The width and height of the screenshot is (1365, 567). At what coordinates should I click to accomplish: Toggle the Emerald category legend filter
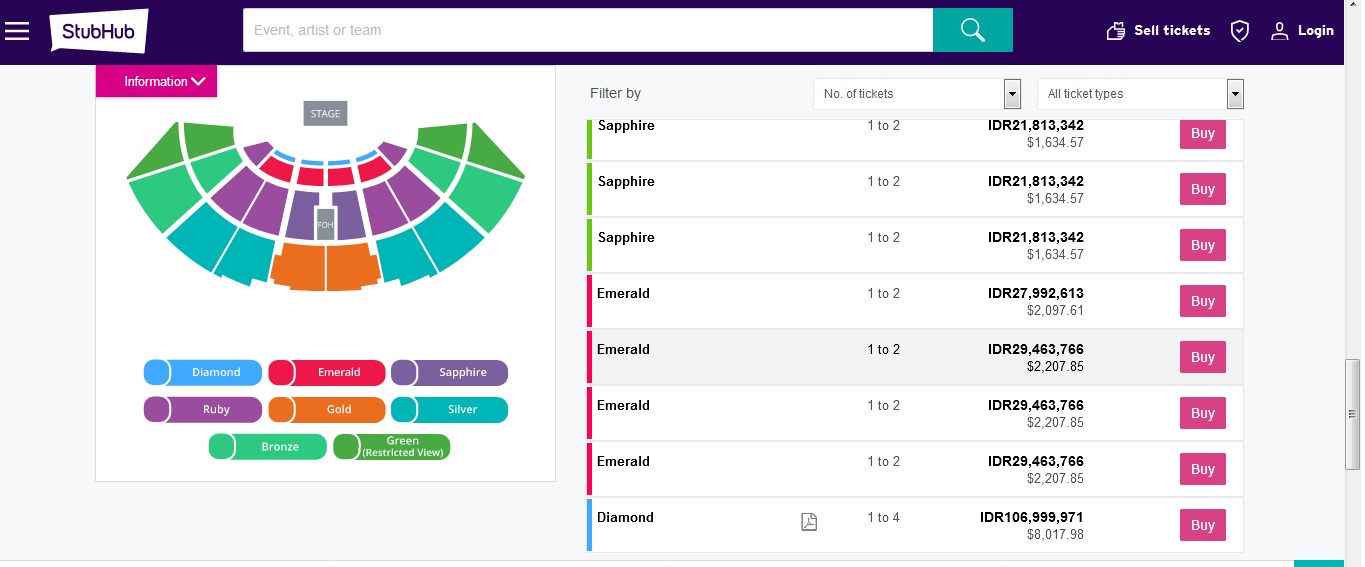(x=327, y=372)
